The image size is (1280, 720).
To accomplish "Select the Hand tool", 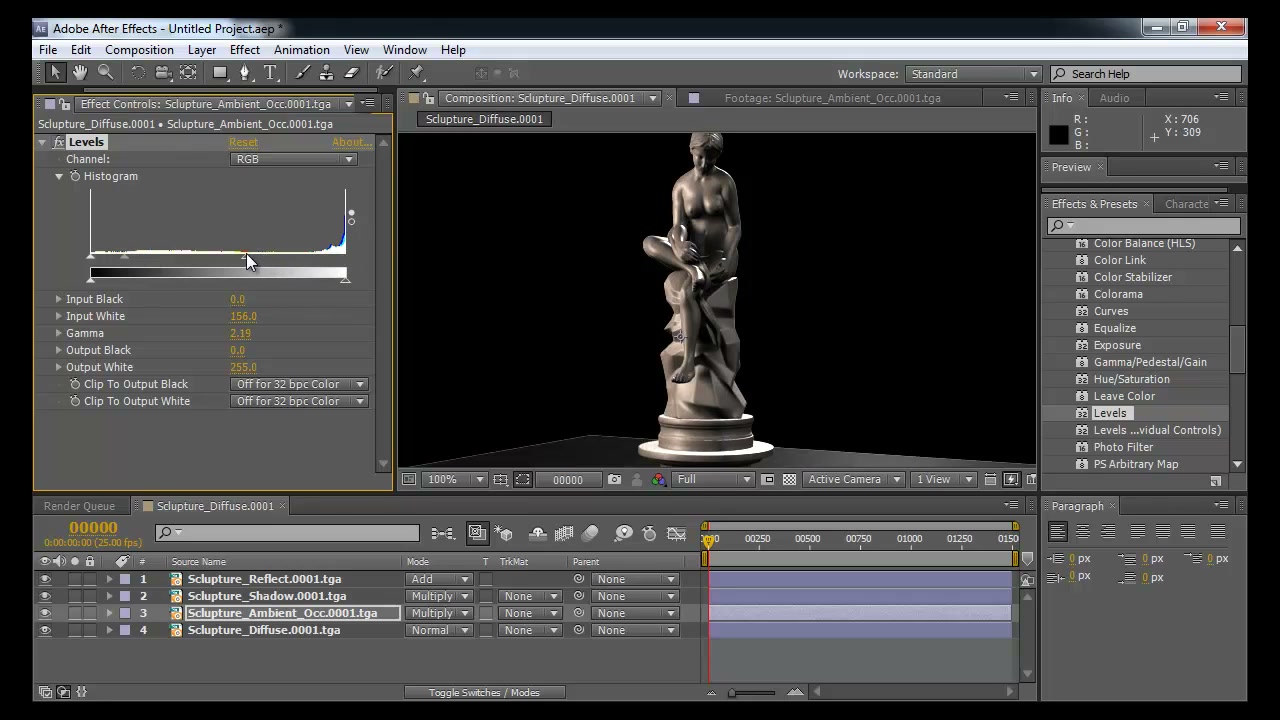I will [x=80, y=73].
